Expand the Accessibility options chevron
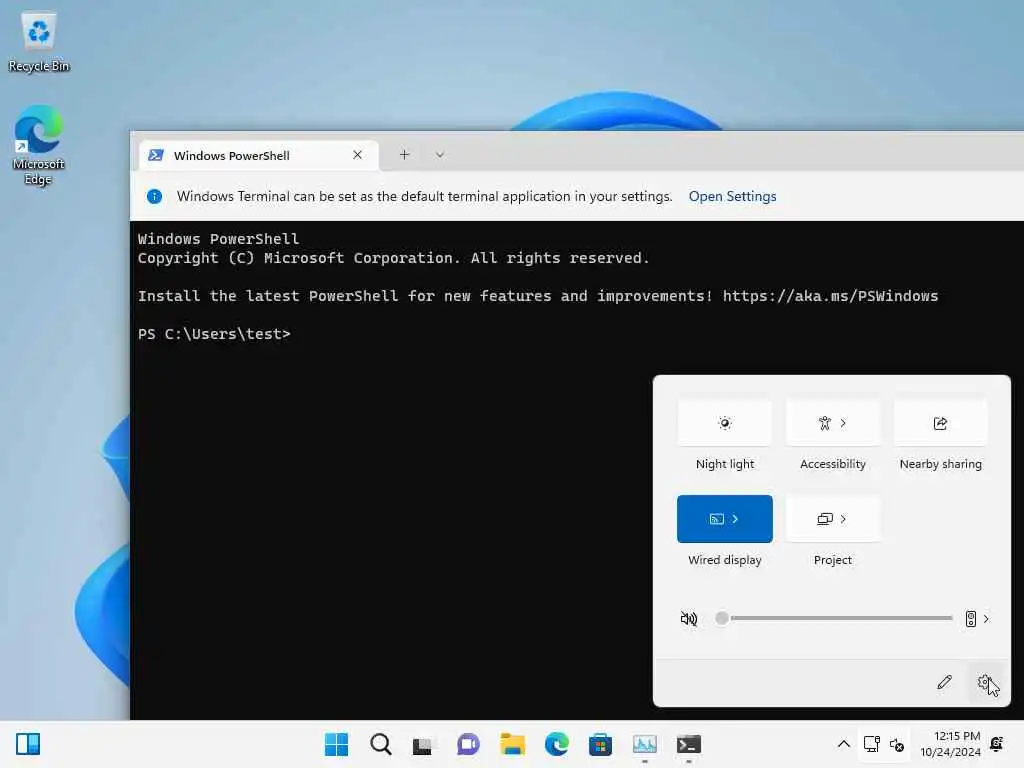 click(843, 423)
